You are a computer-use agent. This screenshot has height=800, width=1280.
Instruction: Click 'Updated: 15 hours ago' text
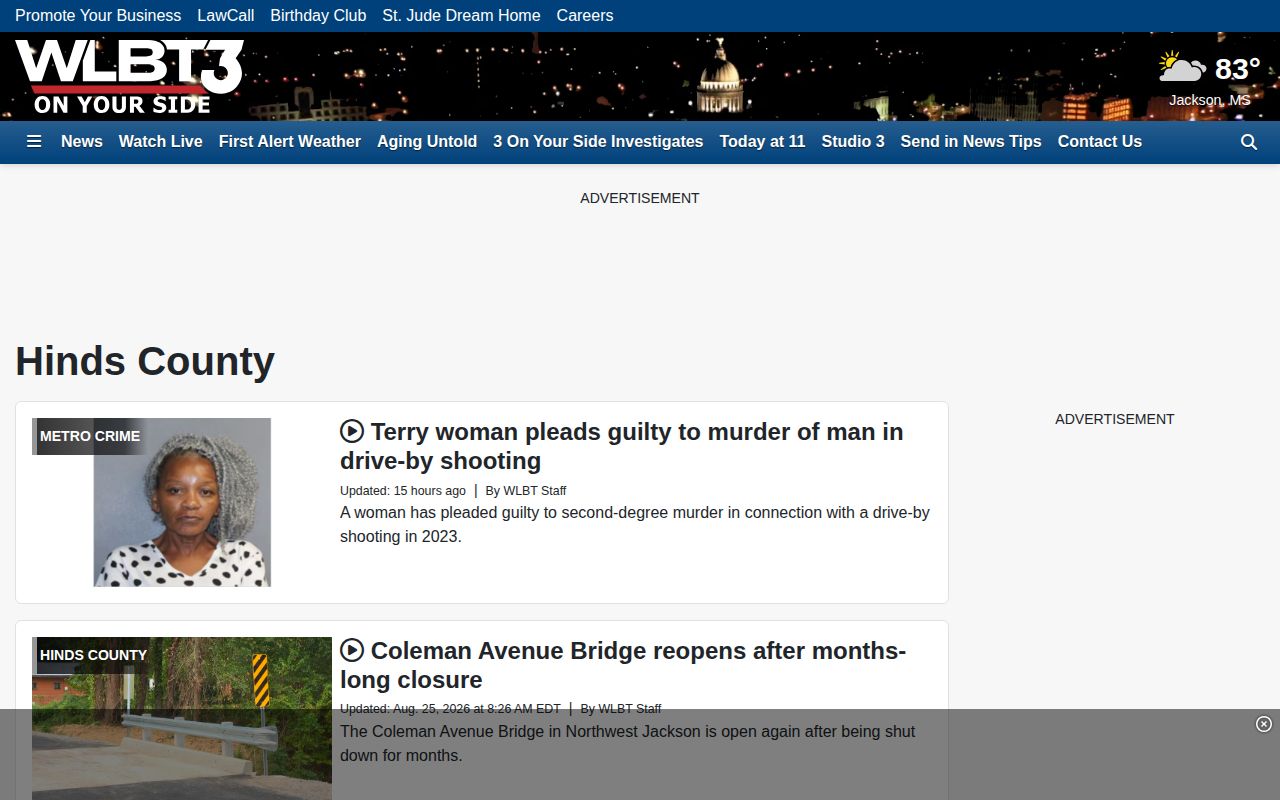[403, 491]
